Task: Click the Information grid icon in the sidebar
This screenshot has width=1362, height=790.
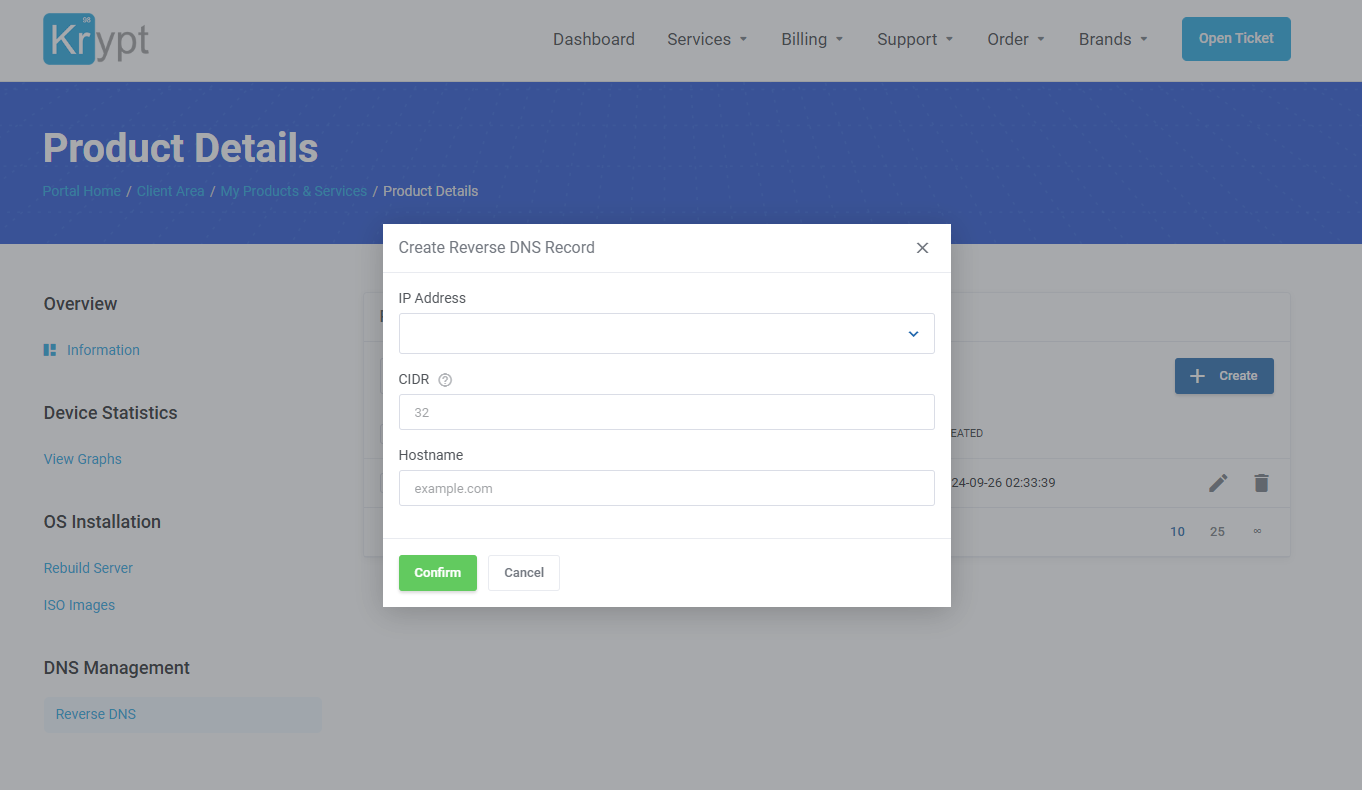Action: [x=50, y=350]
